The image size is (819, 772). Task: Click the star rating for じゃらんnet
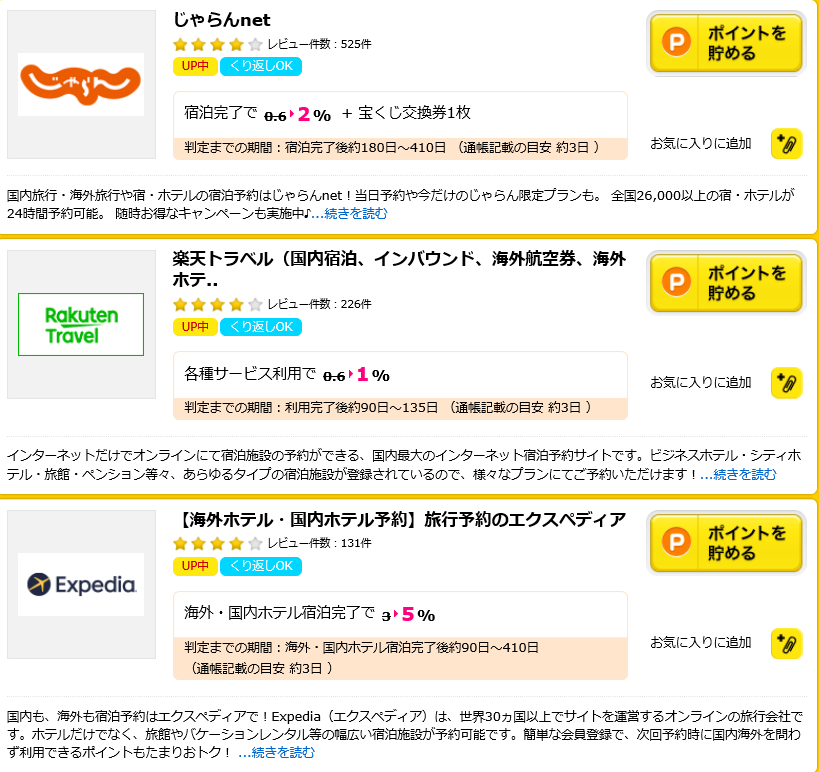(217, 44)
